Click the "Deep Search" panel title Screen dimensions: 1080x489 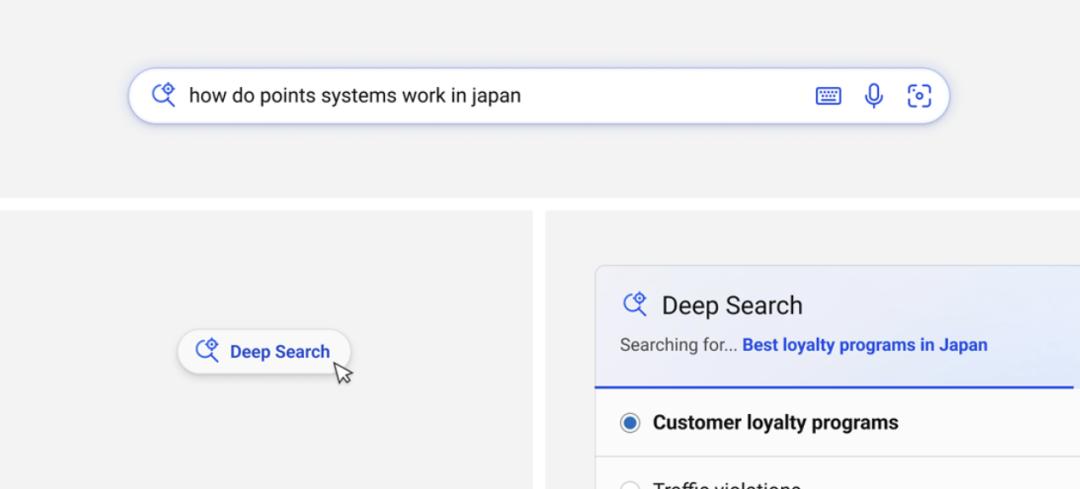[732, 305]
